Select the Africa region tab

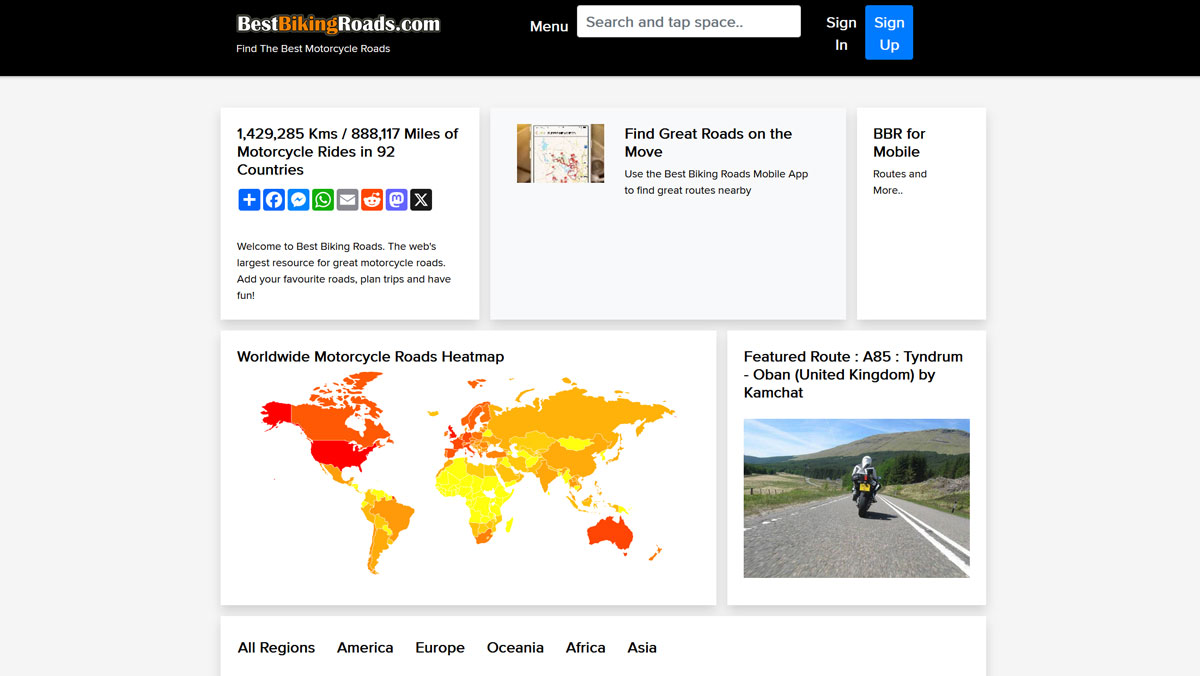pos(585,648)
